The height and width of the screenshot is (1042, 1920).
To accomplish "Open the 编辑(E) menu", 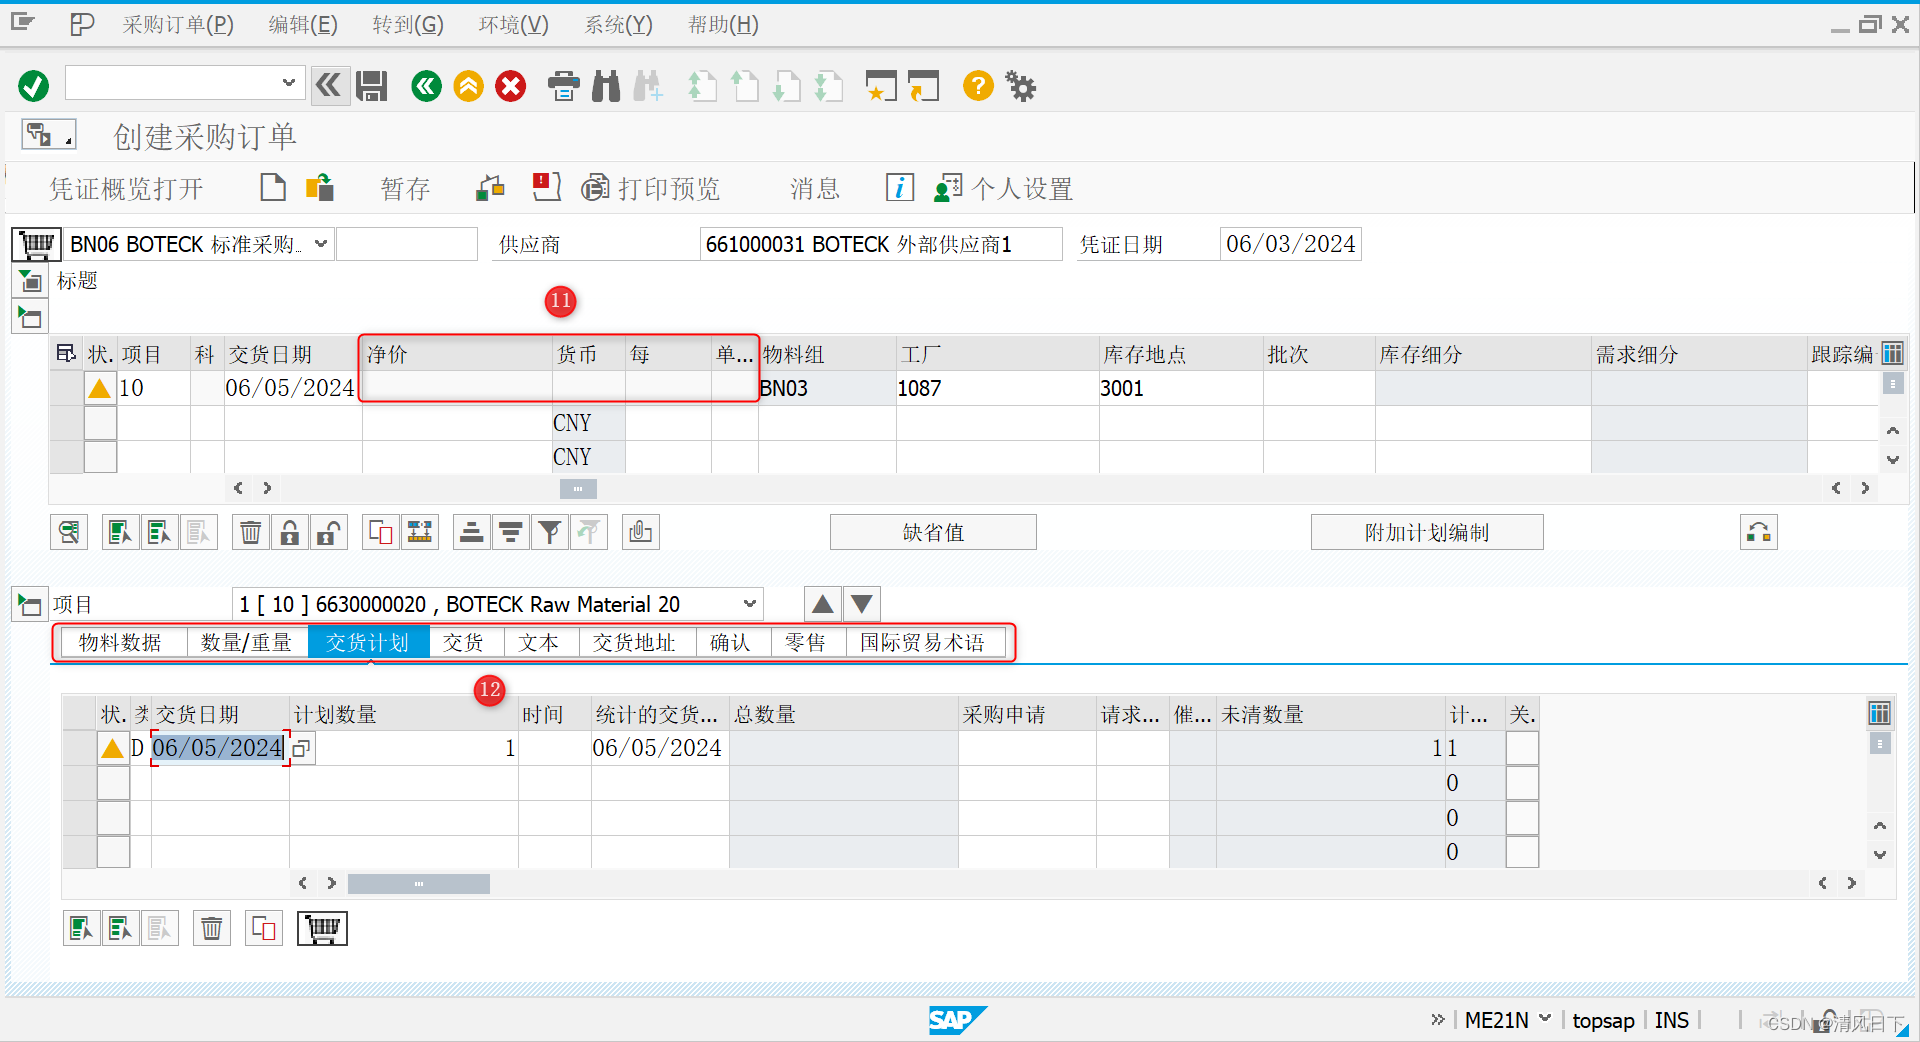I will click(303, 25).
